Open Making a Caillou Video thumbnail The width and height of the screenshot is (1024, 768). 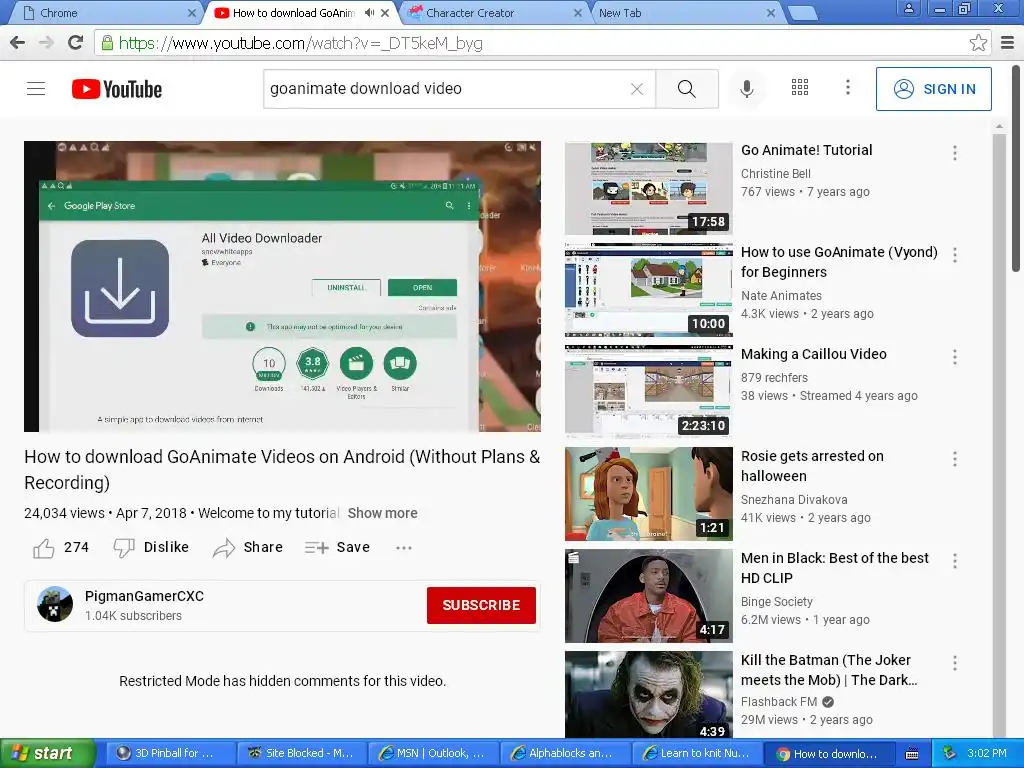[x=648, y=392]
